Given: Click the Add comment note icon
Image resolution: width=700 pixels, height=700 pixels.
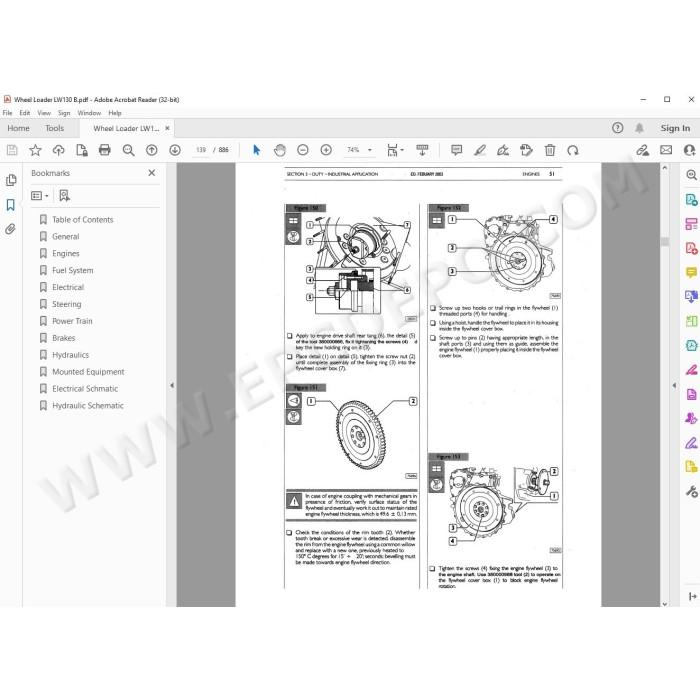Looking at the screenshot, I should click(456, 150).
